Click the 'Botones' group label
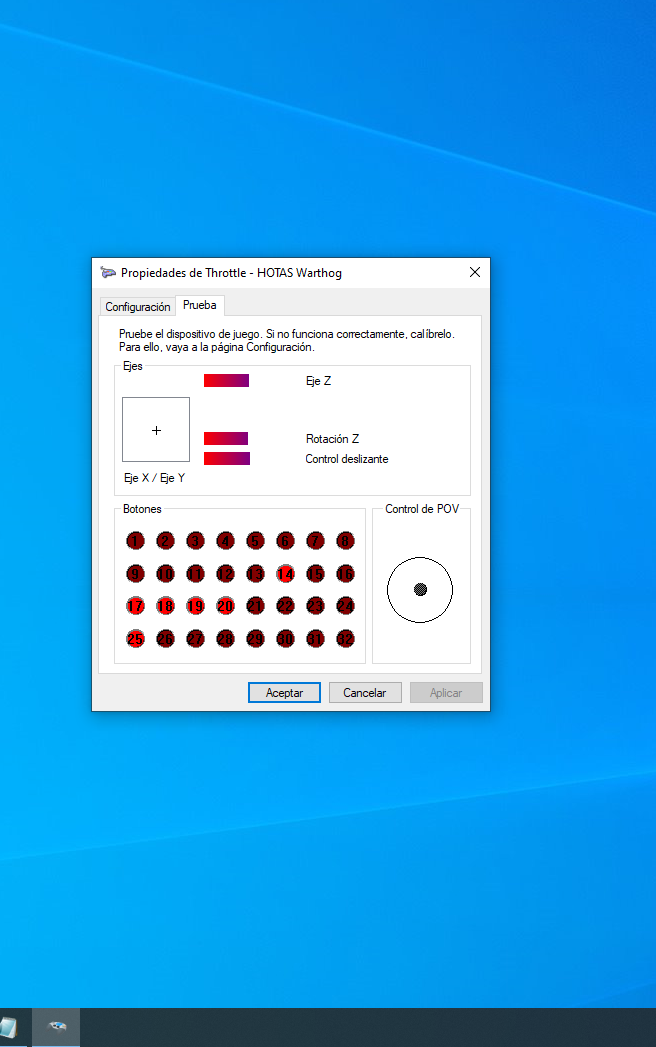Screen dimensions: 656x1047 [142, 509]
